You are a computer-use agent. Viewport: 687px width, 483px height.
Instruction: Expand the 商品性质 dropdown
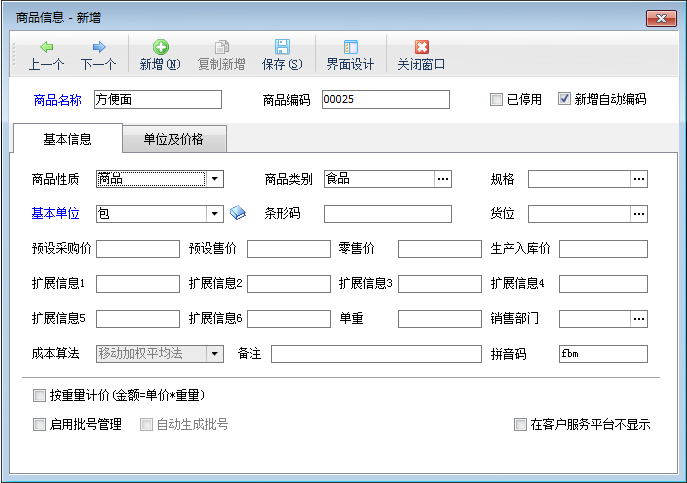point(214,179)
